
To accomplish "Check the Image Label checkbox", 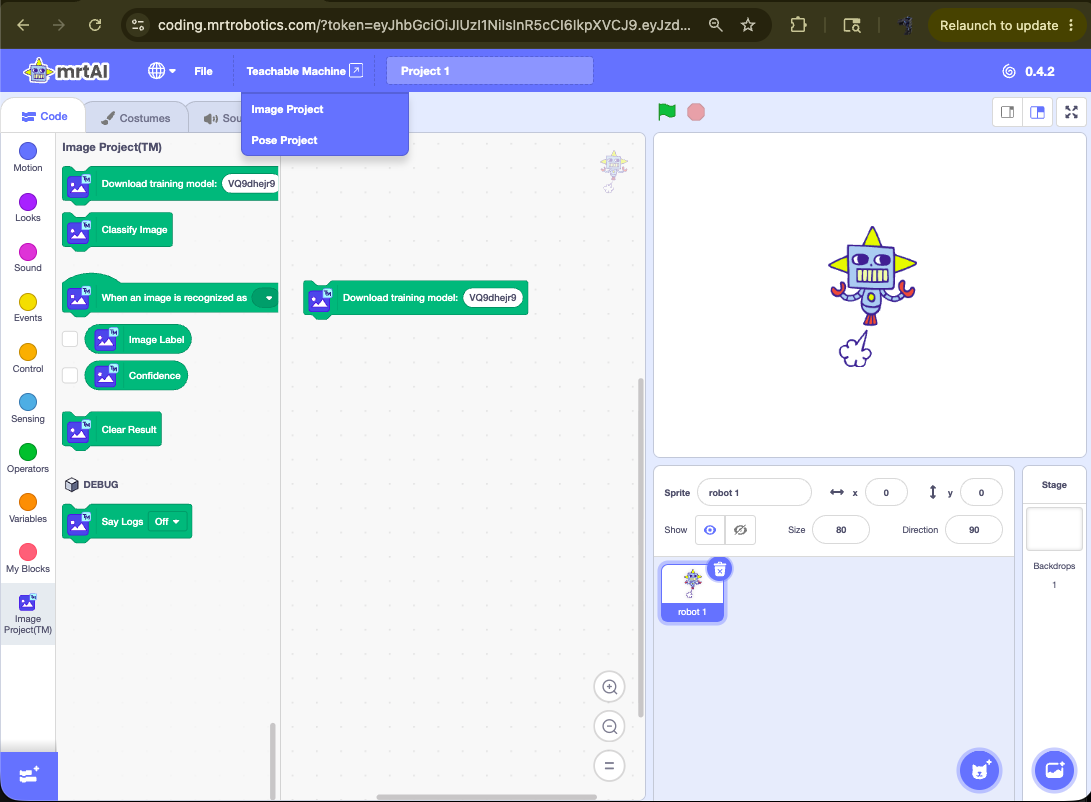I will (x=70, y=339).
